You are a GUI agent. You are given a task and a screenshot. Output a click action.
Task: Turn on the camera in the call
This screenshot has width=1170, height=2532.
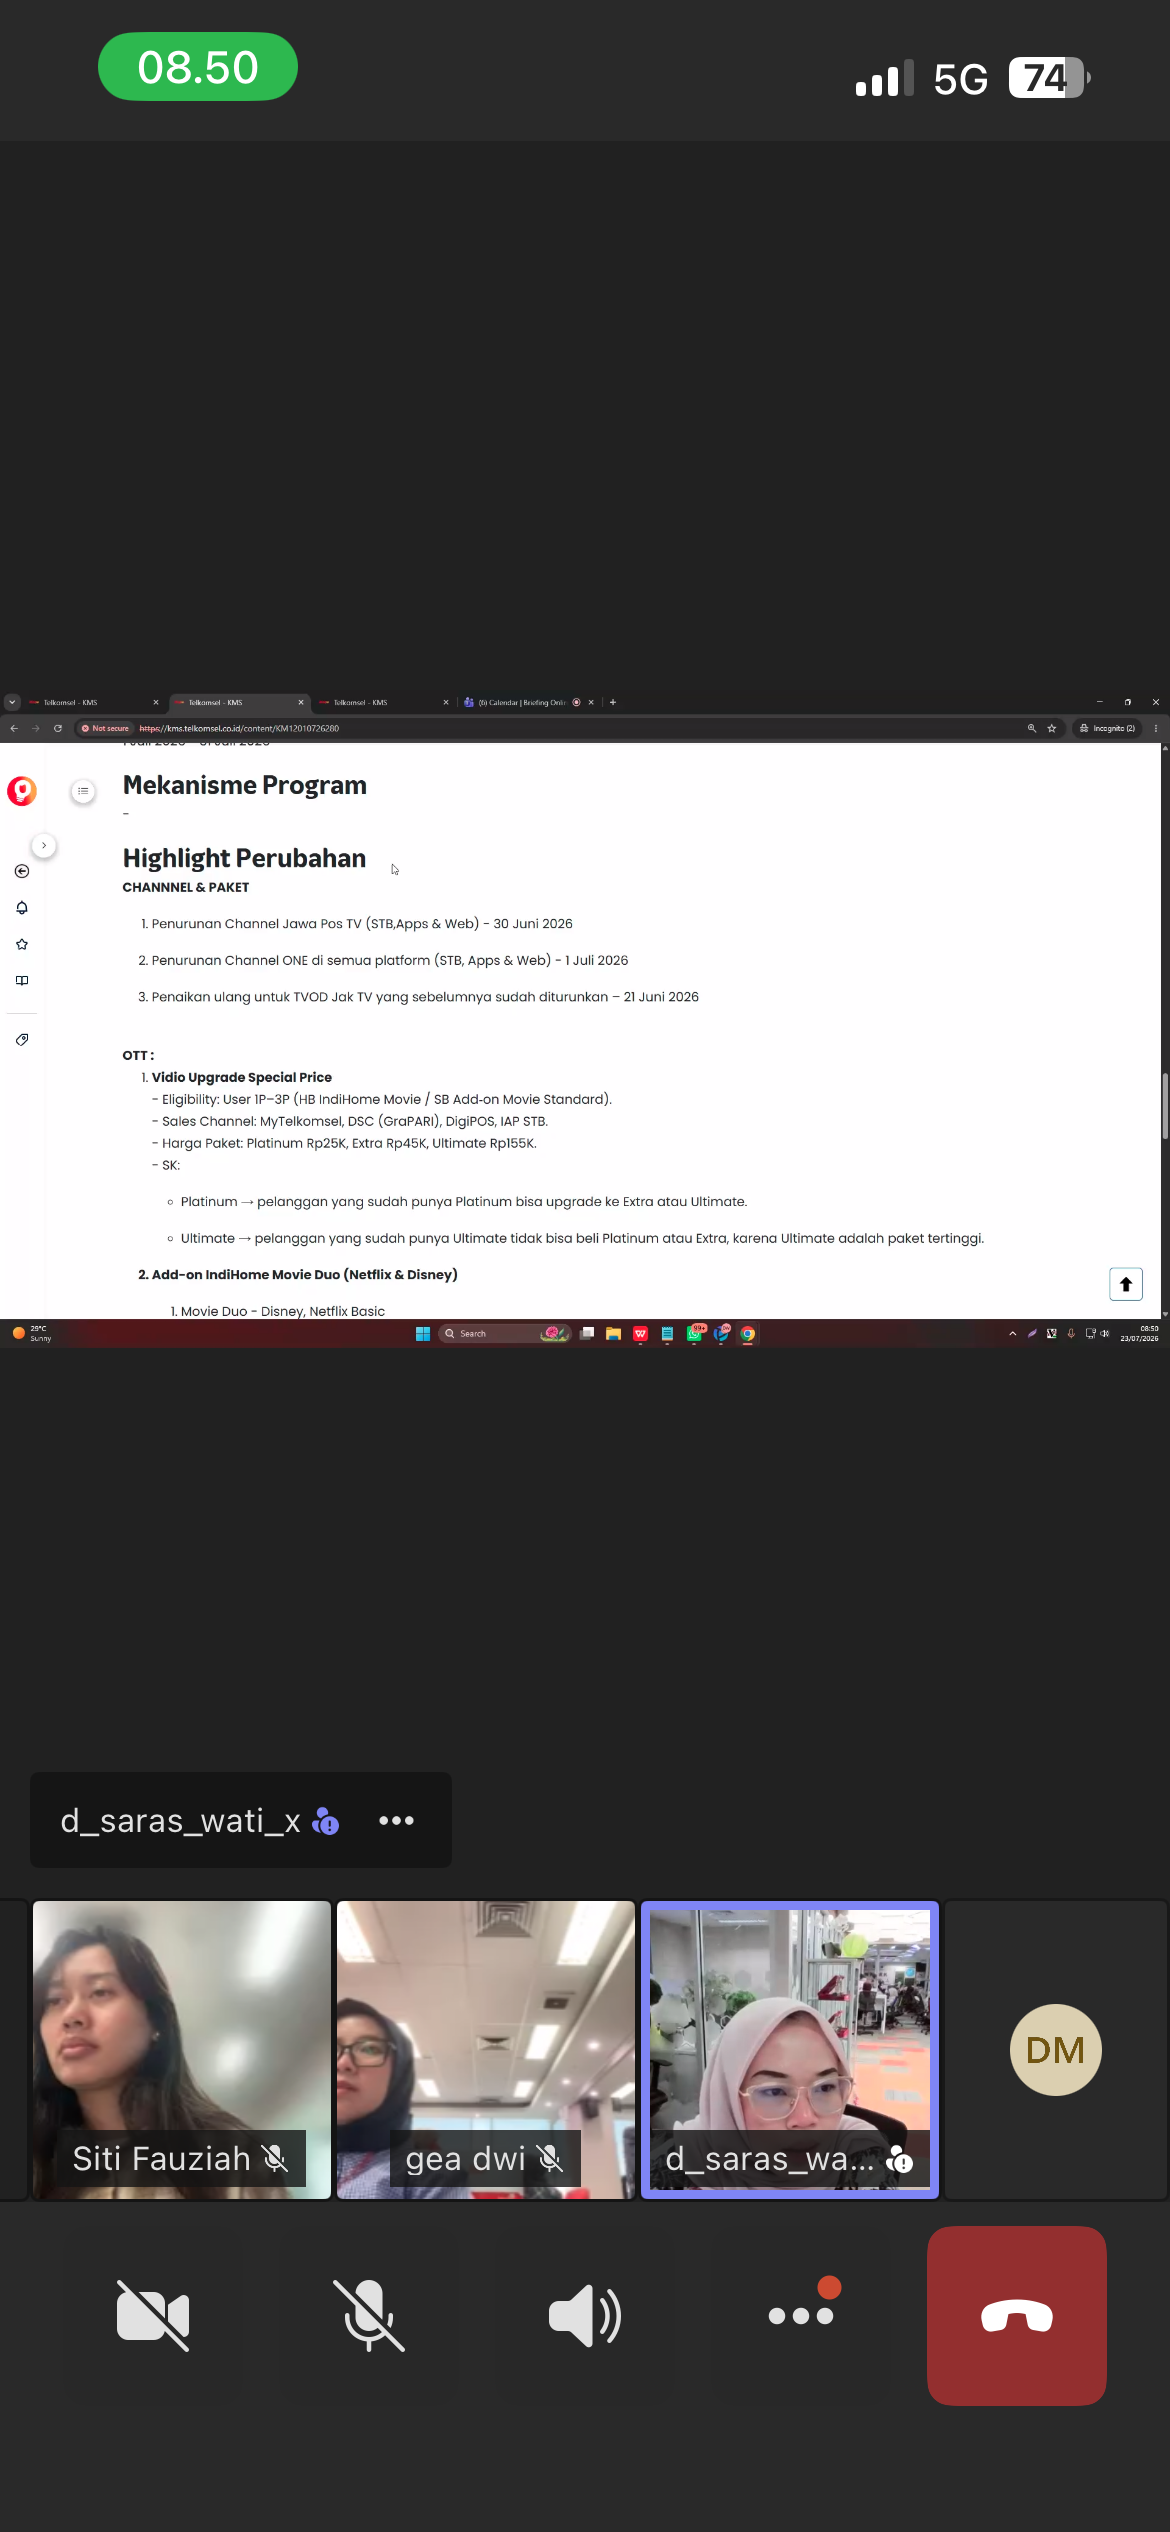point(153,2315)
